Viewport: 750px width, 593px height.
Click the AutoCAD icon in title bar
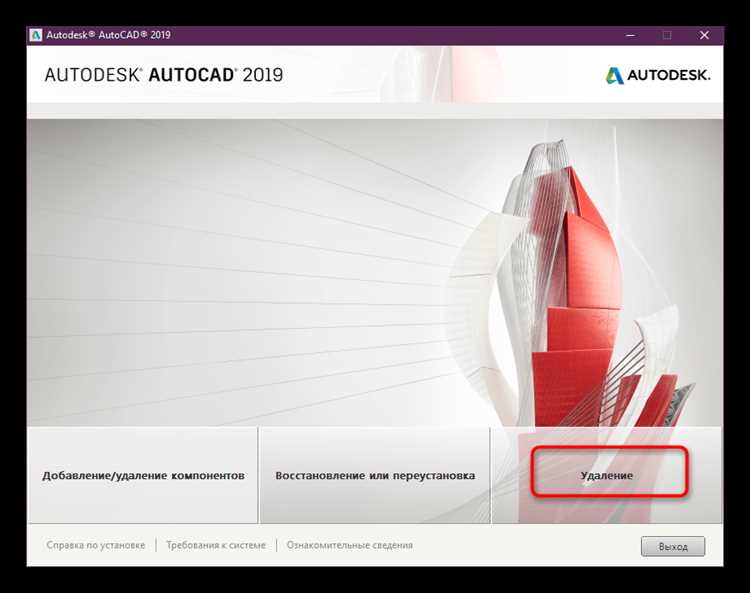(x=36, y=35)
